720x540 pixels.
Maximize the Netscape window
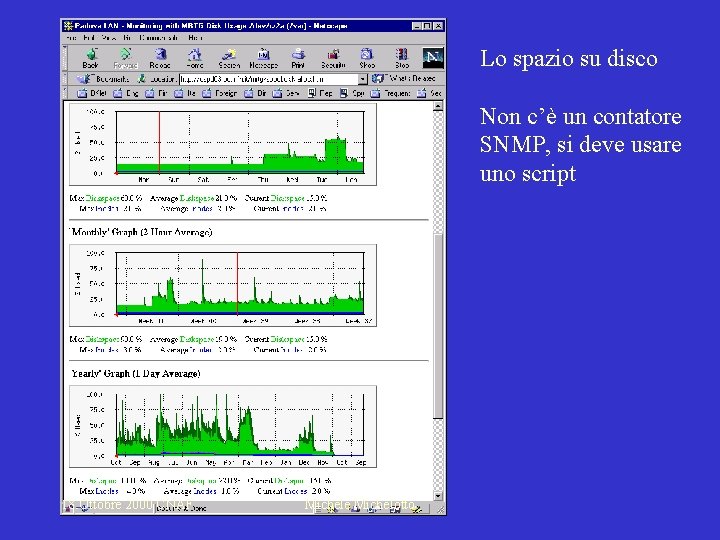[x=427, y=26]
